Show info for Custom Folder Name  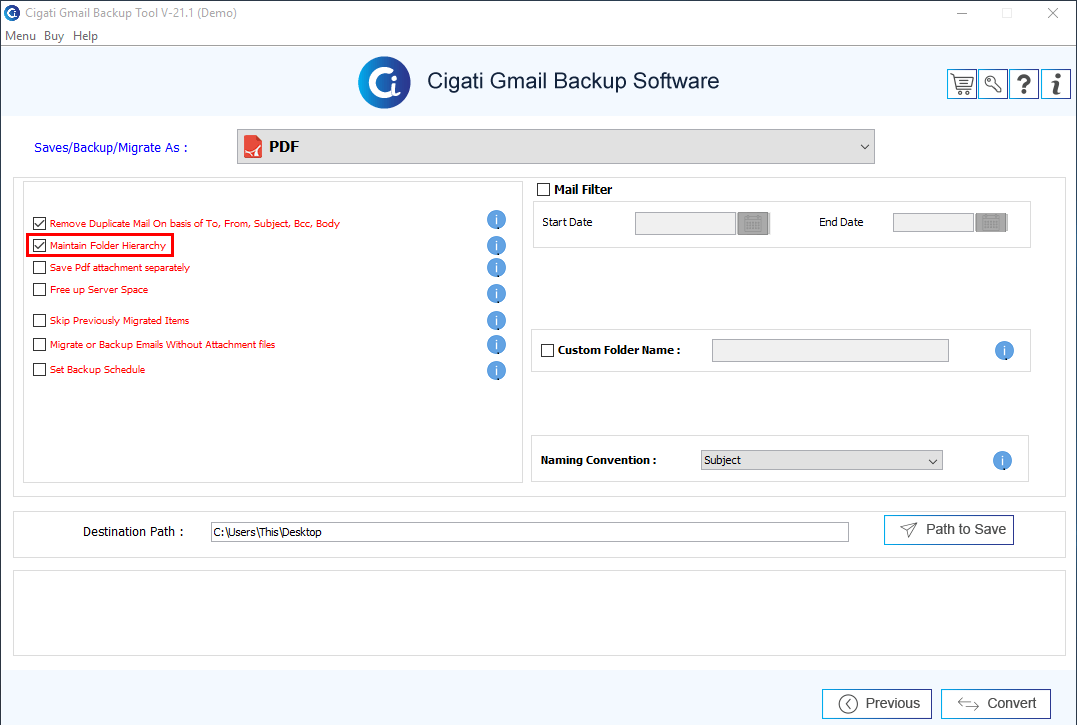pyautogui.click(x=1004, y=351)
